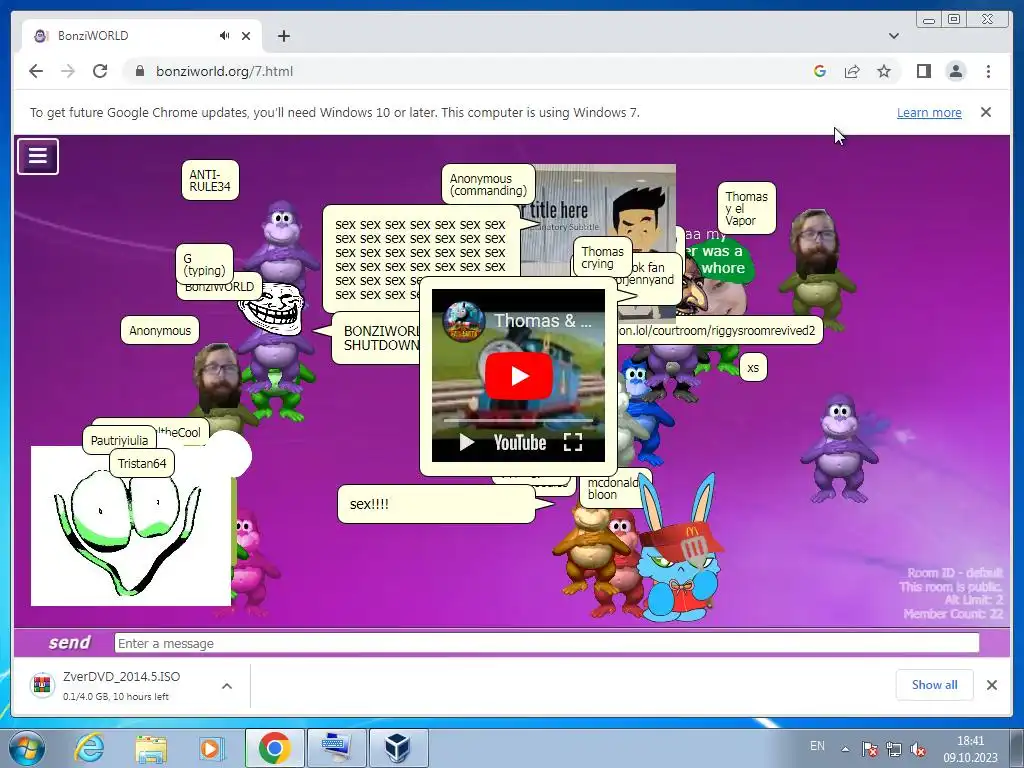Open on-screen keyboard taskbar app
Image resolution: width=1024 pixels, height=768 pixels.
(337, 748)
